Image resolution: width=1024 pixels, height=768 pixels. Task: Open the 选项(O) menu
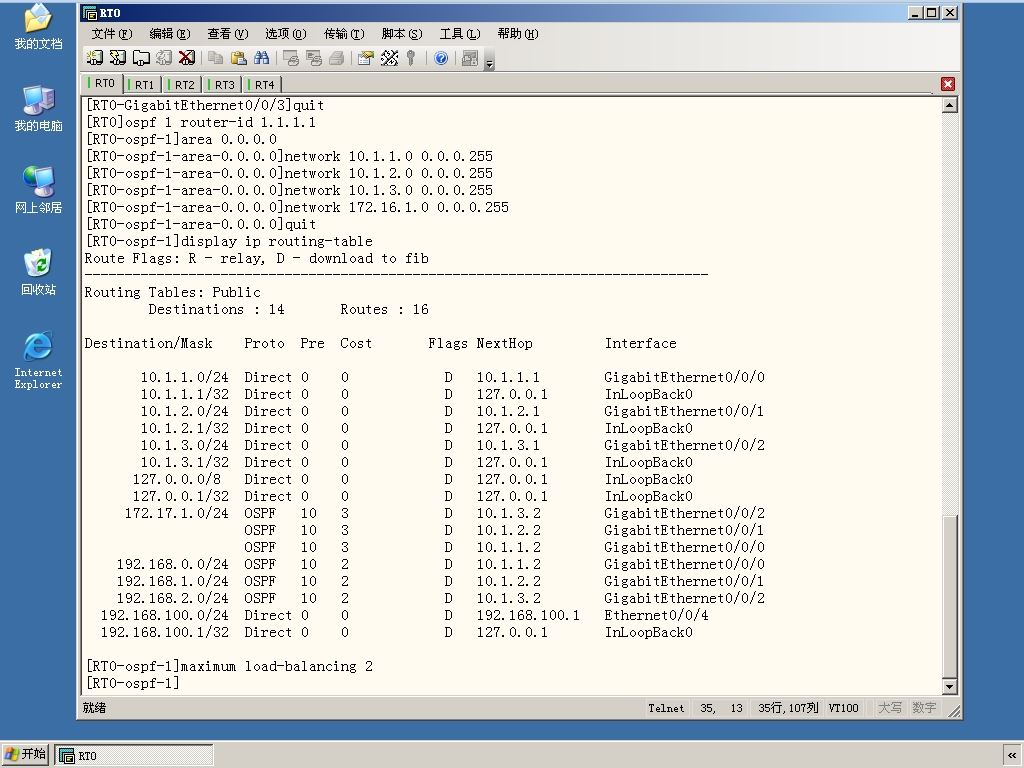(x=285, y=34)
